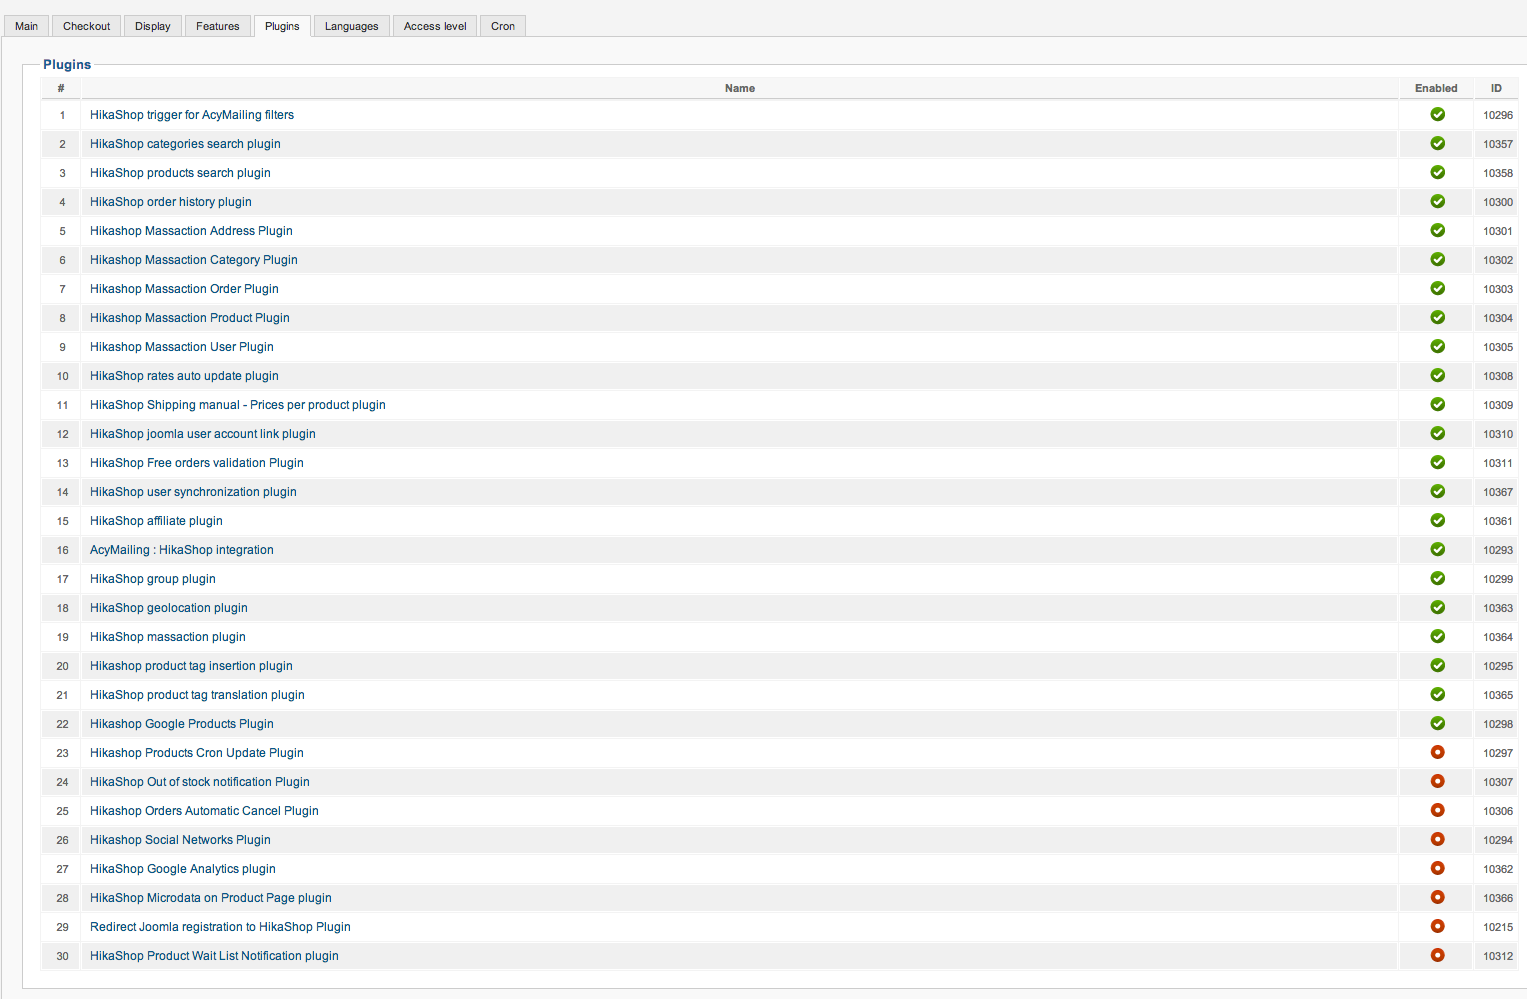
Task: Click green check for categories search plugin
Action: pos(1438,143)
